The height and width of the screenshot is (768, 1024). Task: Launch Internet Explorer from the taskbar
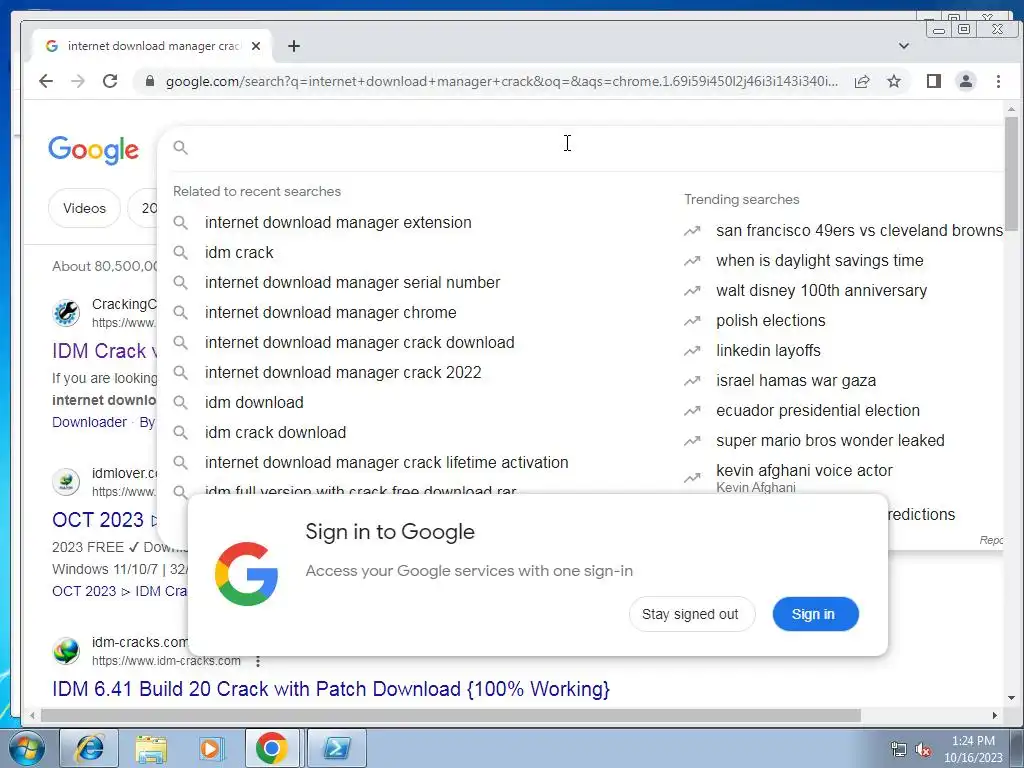point(89,748)
